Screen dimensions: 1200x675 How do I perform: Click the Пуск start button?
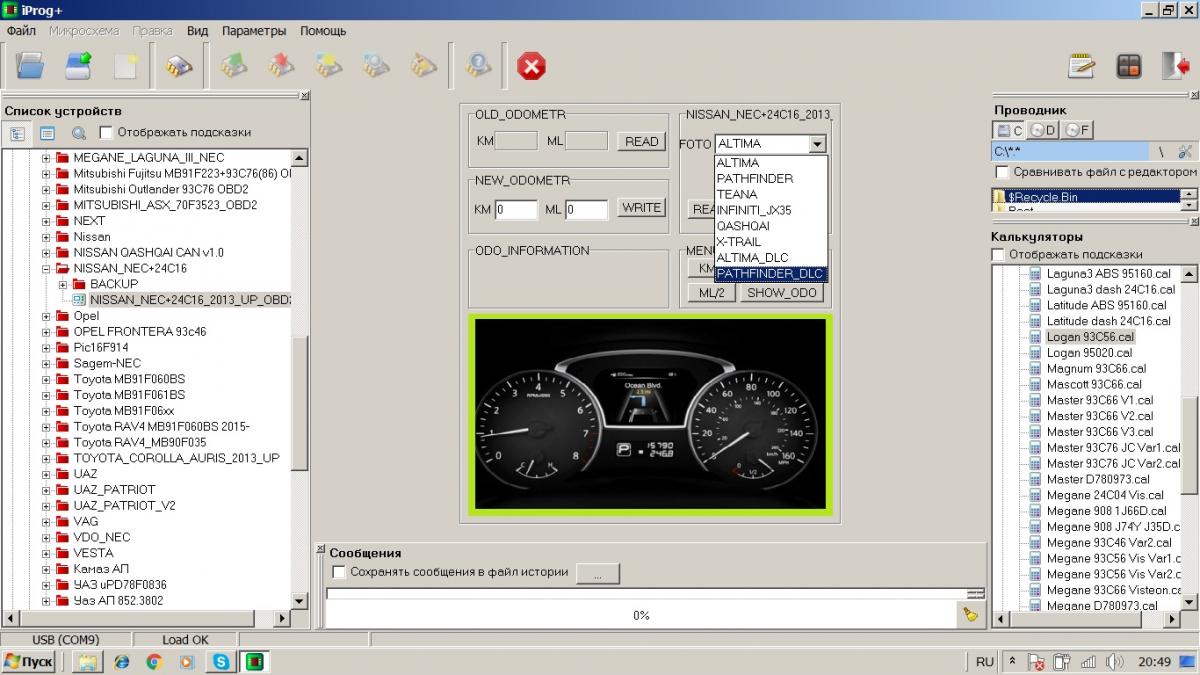[x=29, y=662]
